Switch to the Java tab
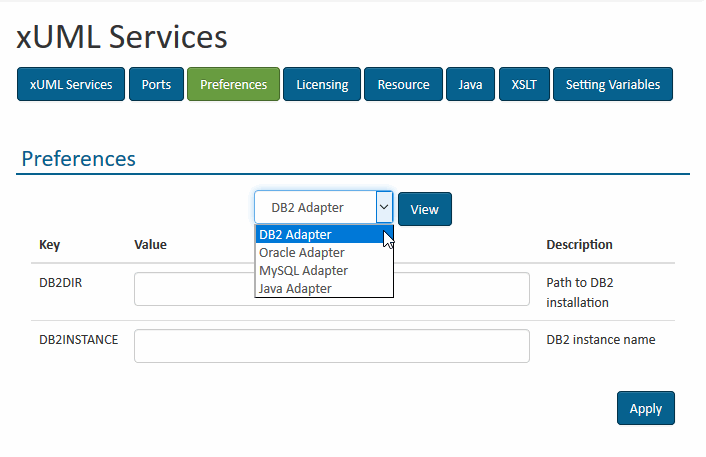This screenshot has width=706, height=457. point(470,85)
